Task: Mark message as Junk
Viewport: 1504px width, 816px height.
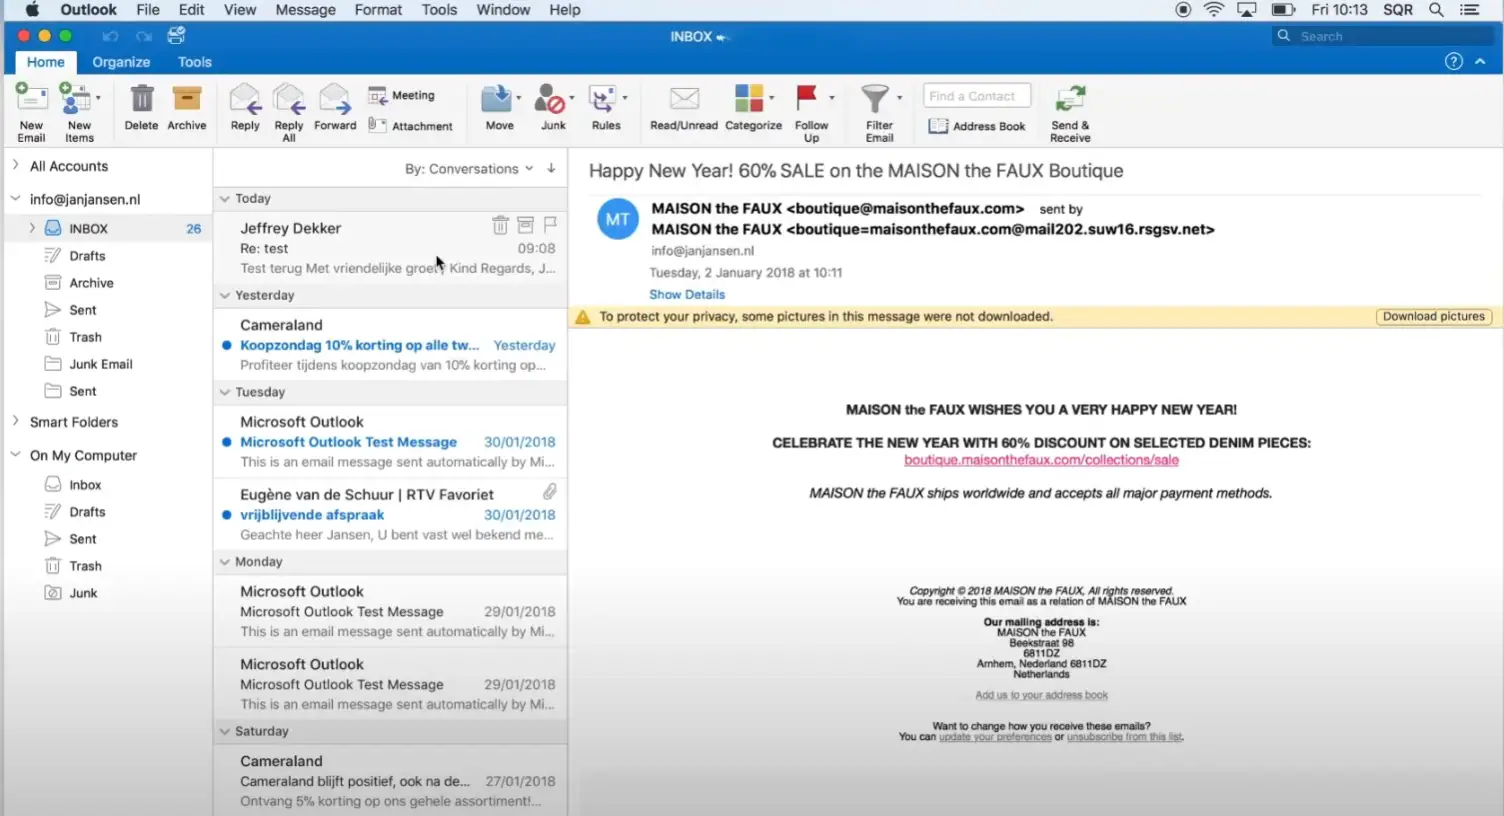Action: pyautogui.click(x=552, y=101)
